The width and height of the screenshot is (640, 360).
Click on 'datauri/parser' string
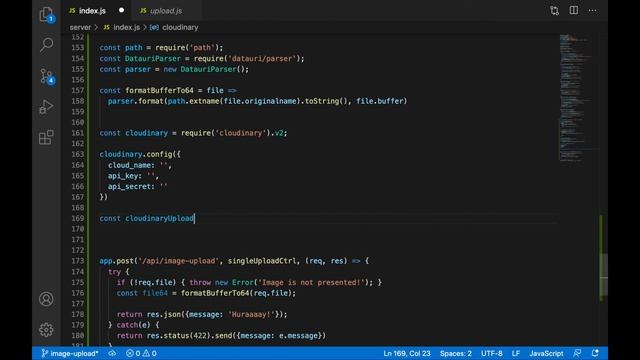262,59
